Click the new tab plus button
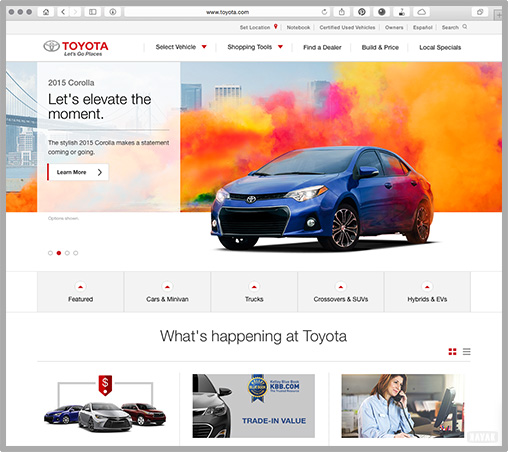The width and height of the screenshot is (508, 452). click(x=498, y=15)
